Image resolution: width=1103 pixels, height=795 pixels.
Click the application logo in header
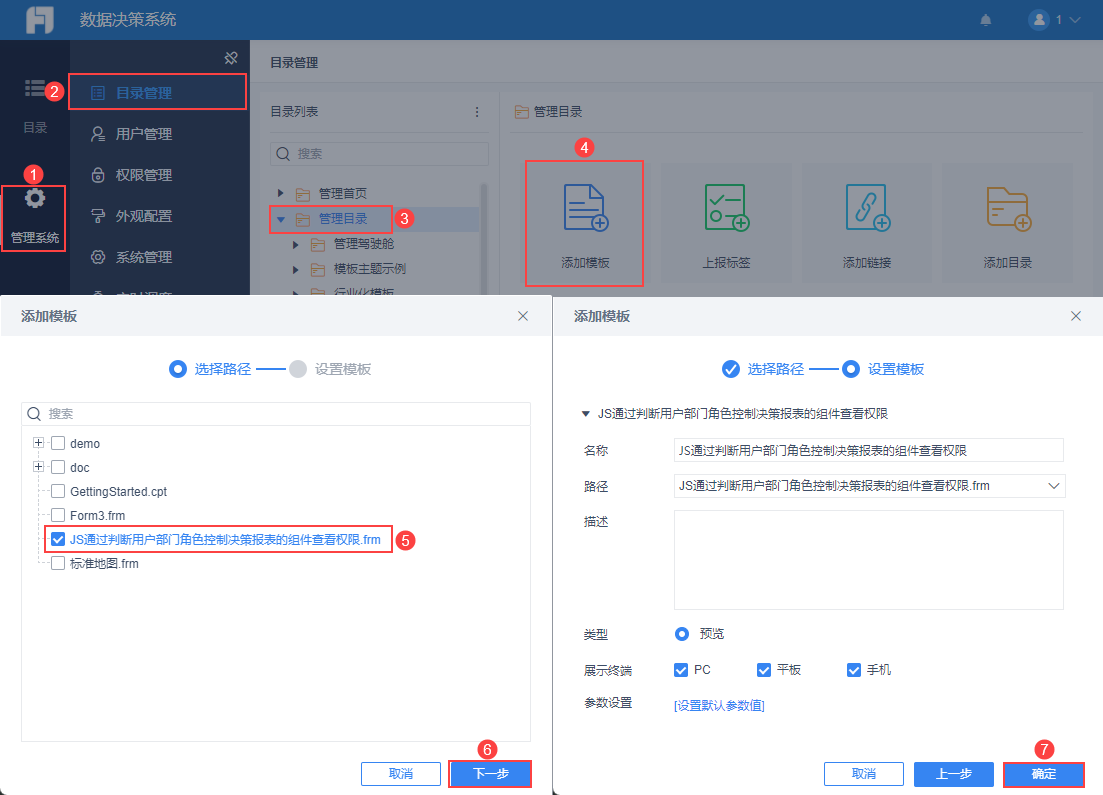tap(39, 20)
